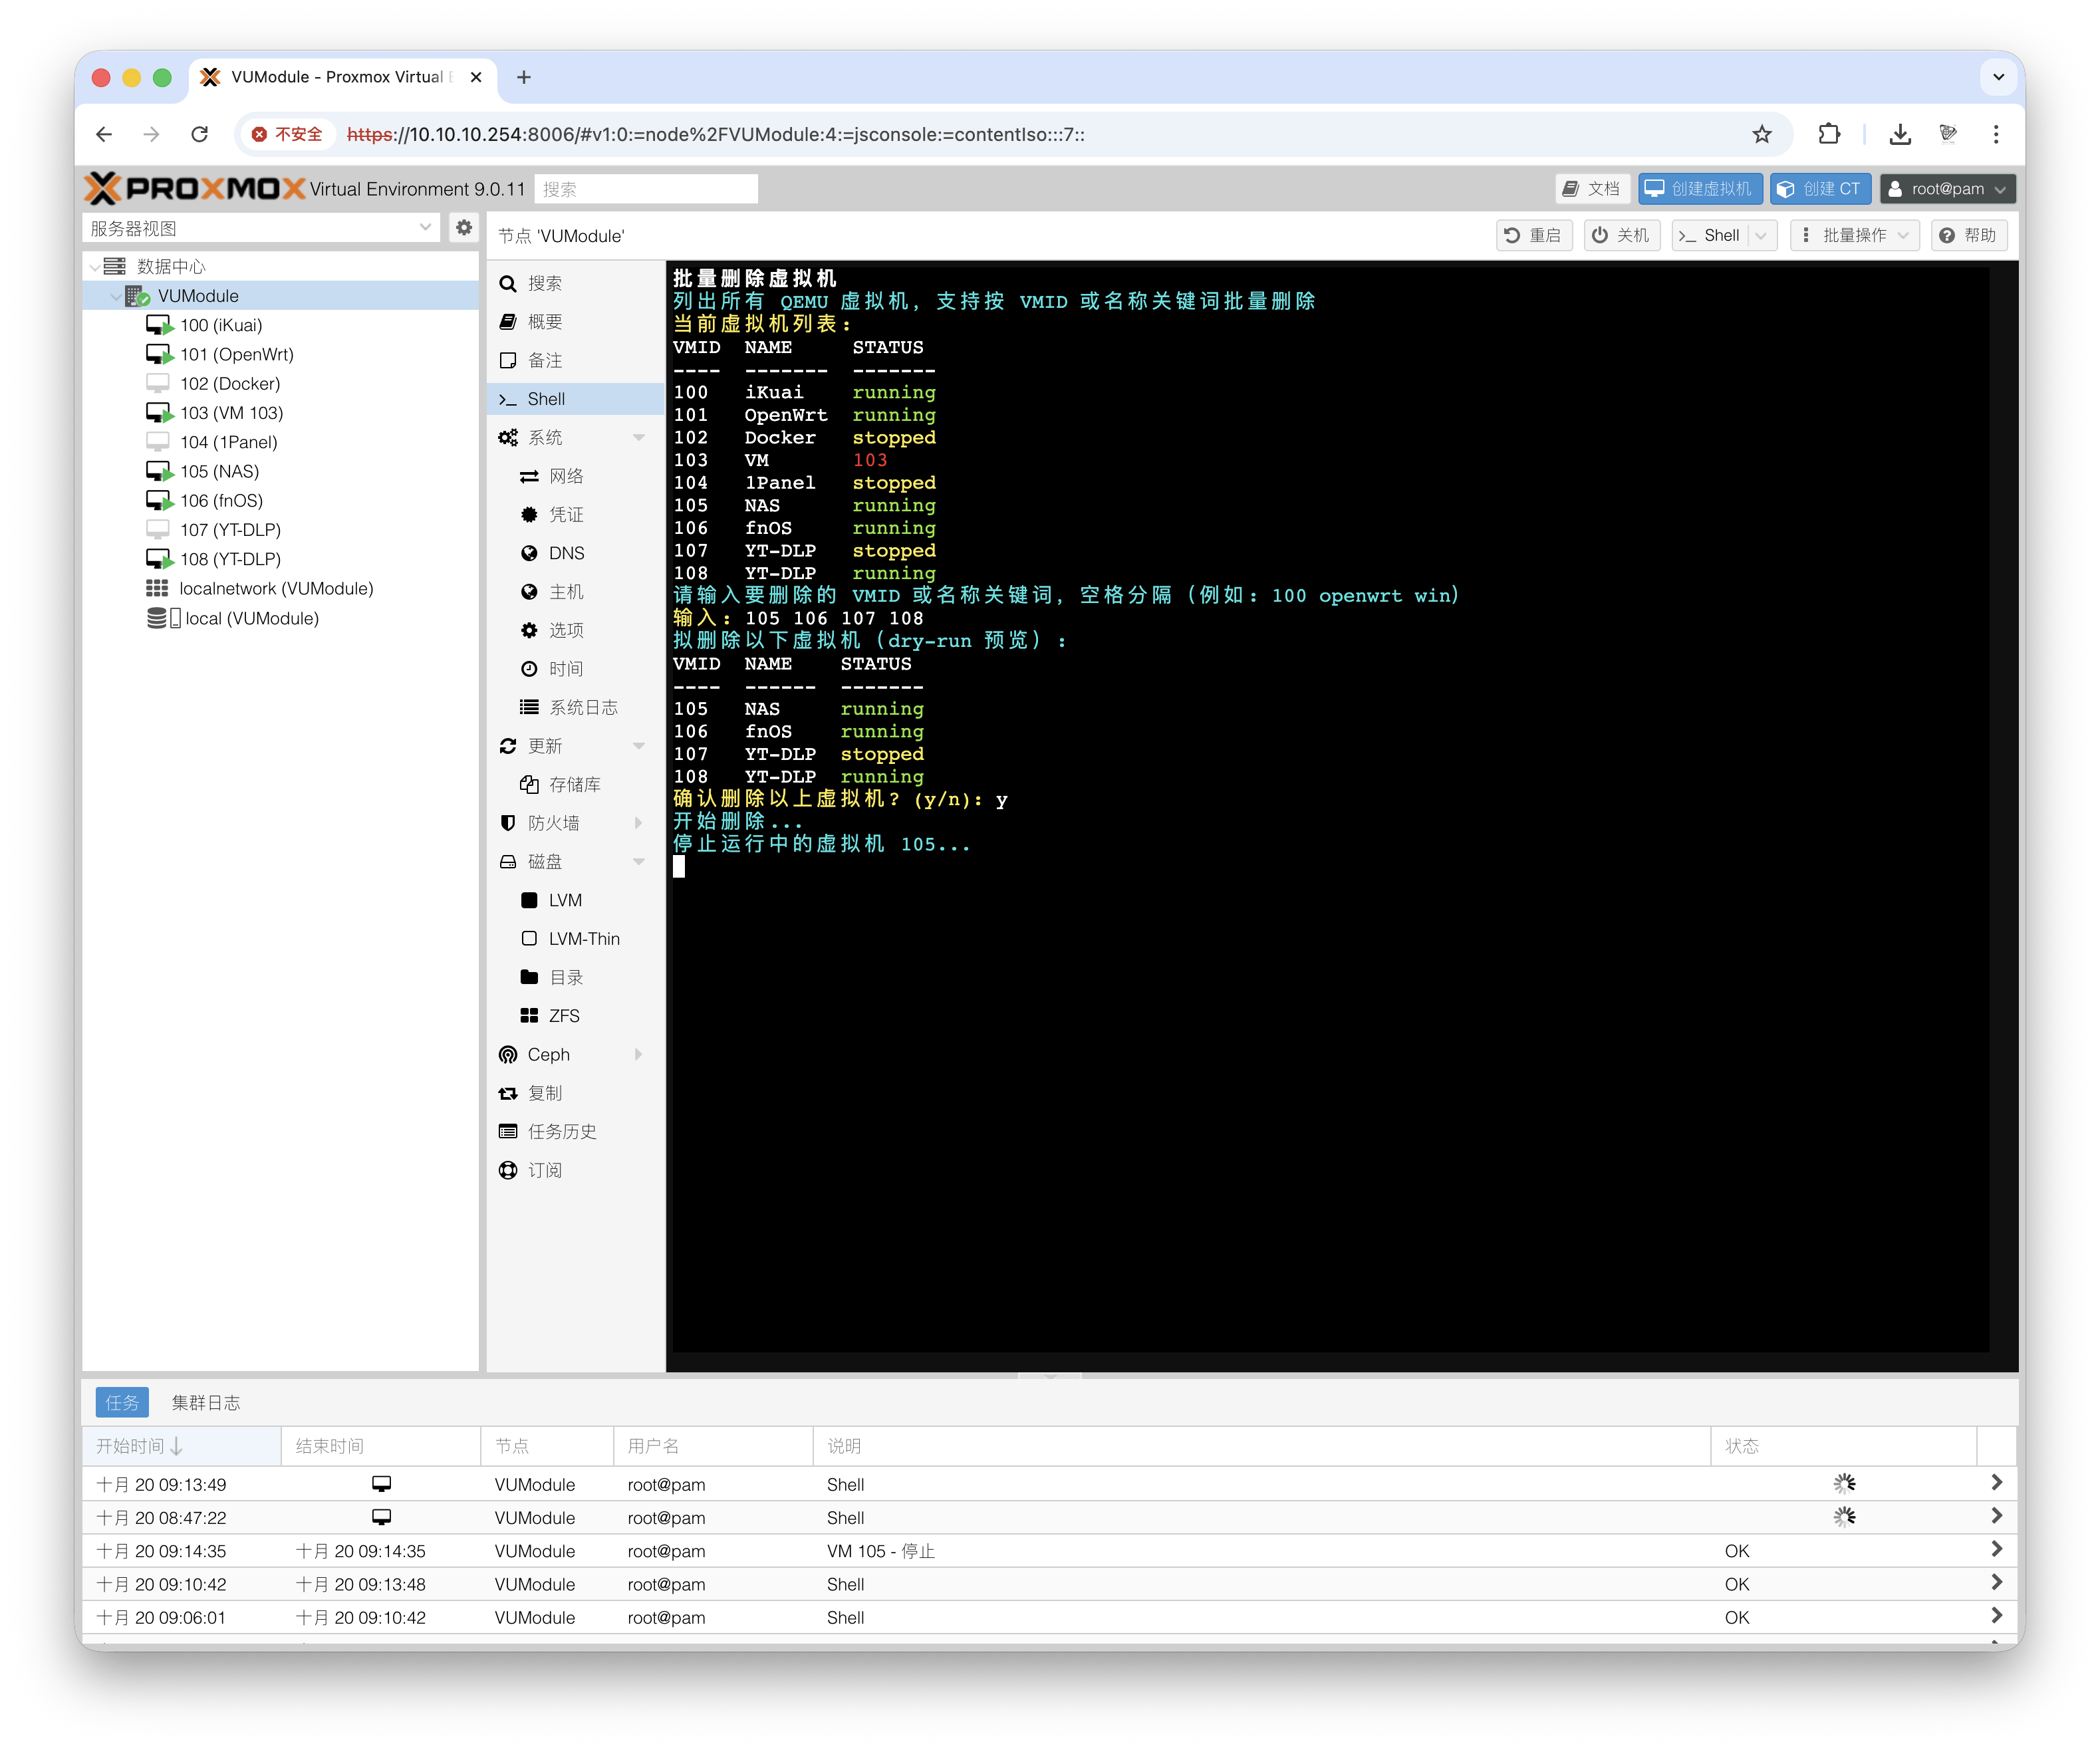Switch to the 集群日志 tab
The width and height of the screenshot is (2100, 1750).
pyautogui.click(x=206, y=1403)
